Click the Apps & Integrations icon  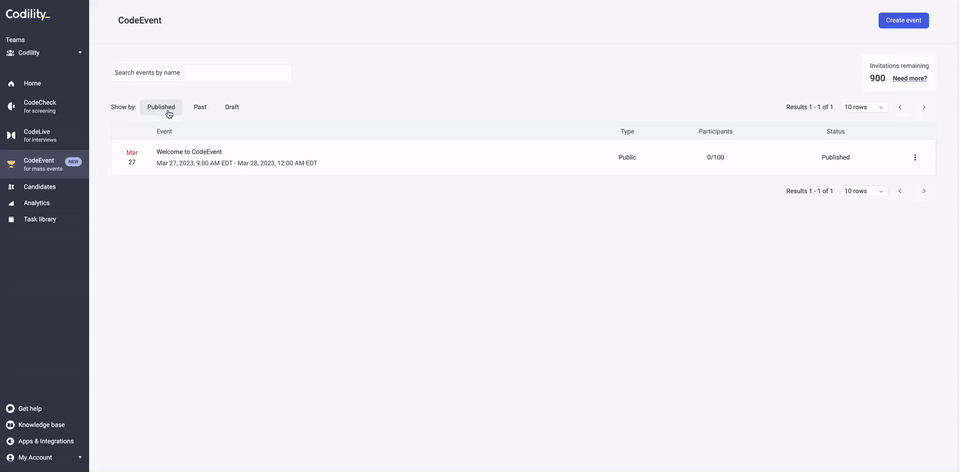click(10, 441)
